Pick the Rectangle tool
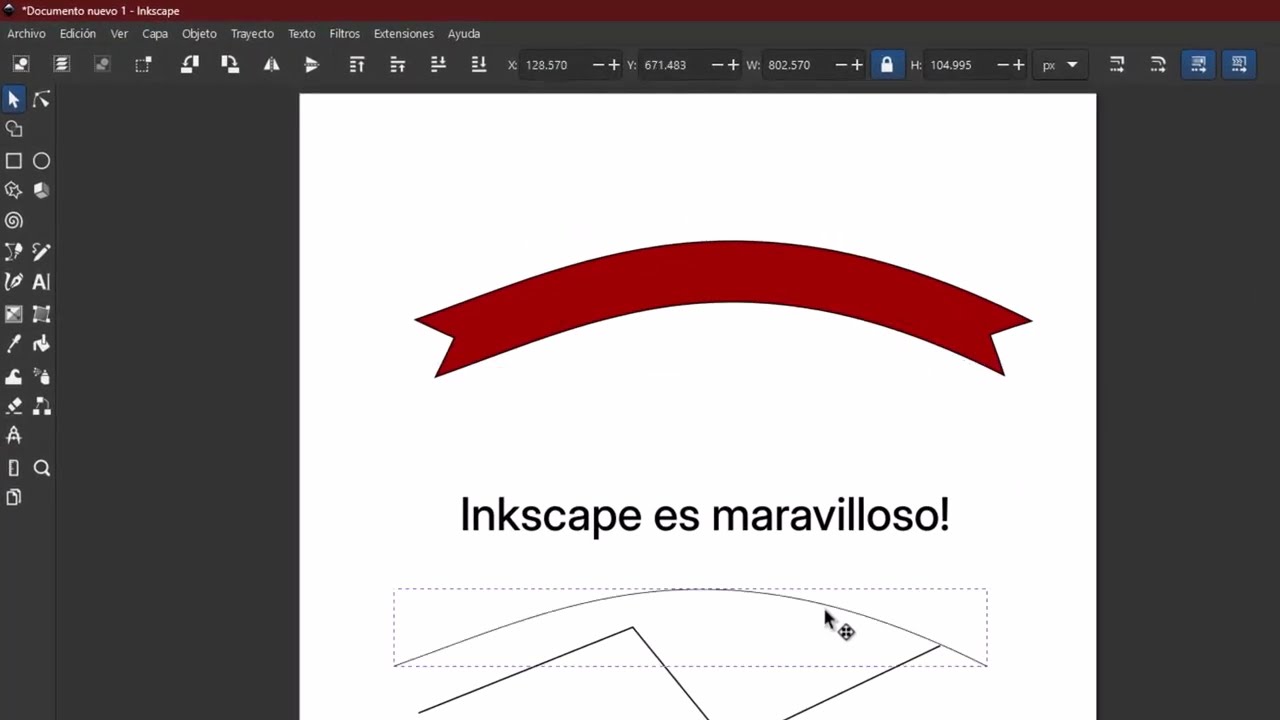 14,161
